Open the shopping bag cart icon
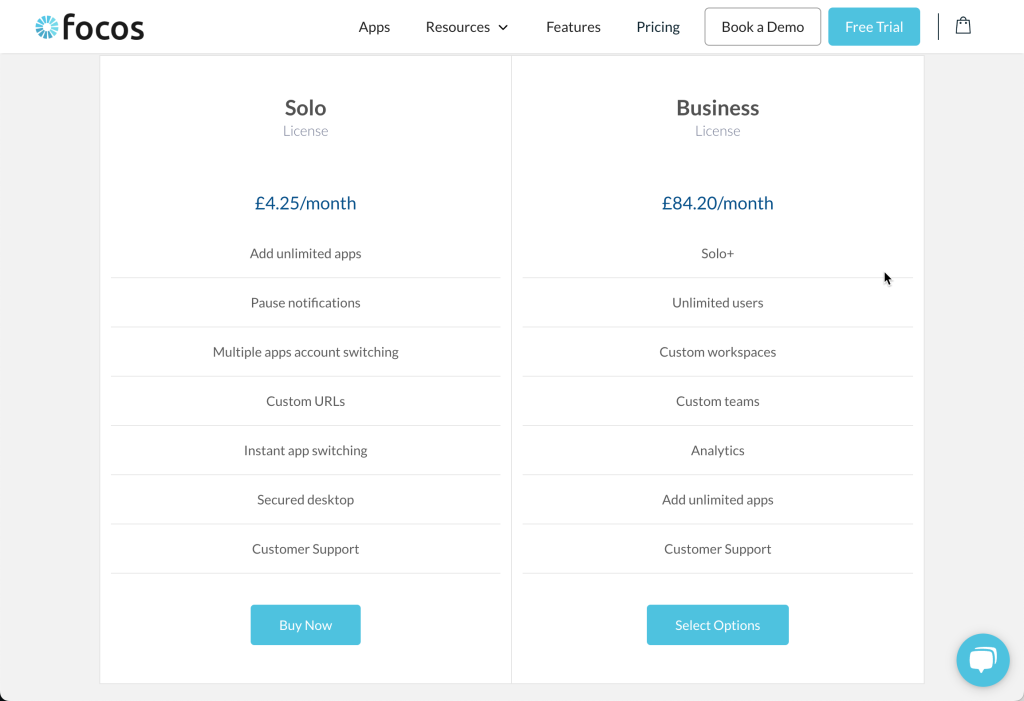1024x701 pixels. [x=963, y=26]
